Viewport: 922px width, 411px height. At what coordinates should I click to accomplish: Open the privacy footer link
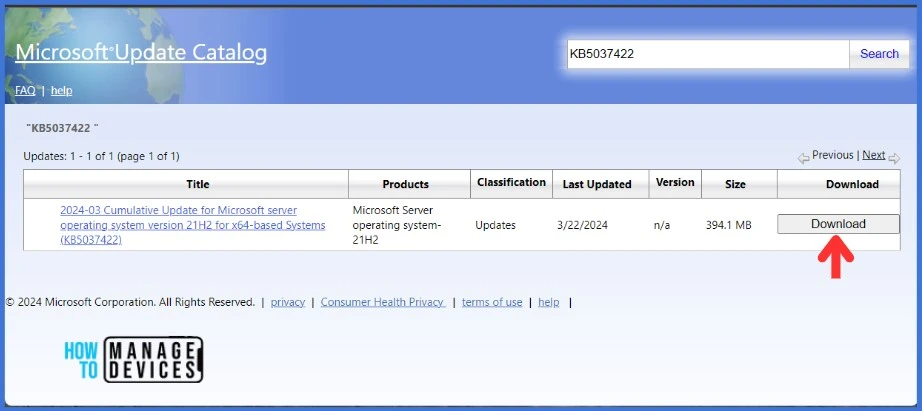point(288,302)
